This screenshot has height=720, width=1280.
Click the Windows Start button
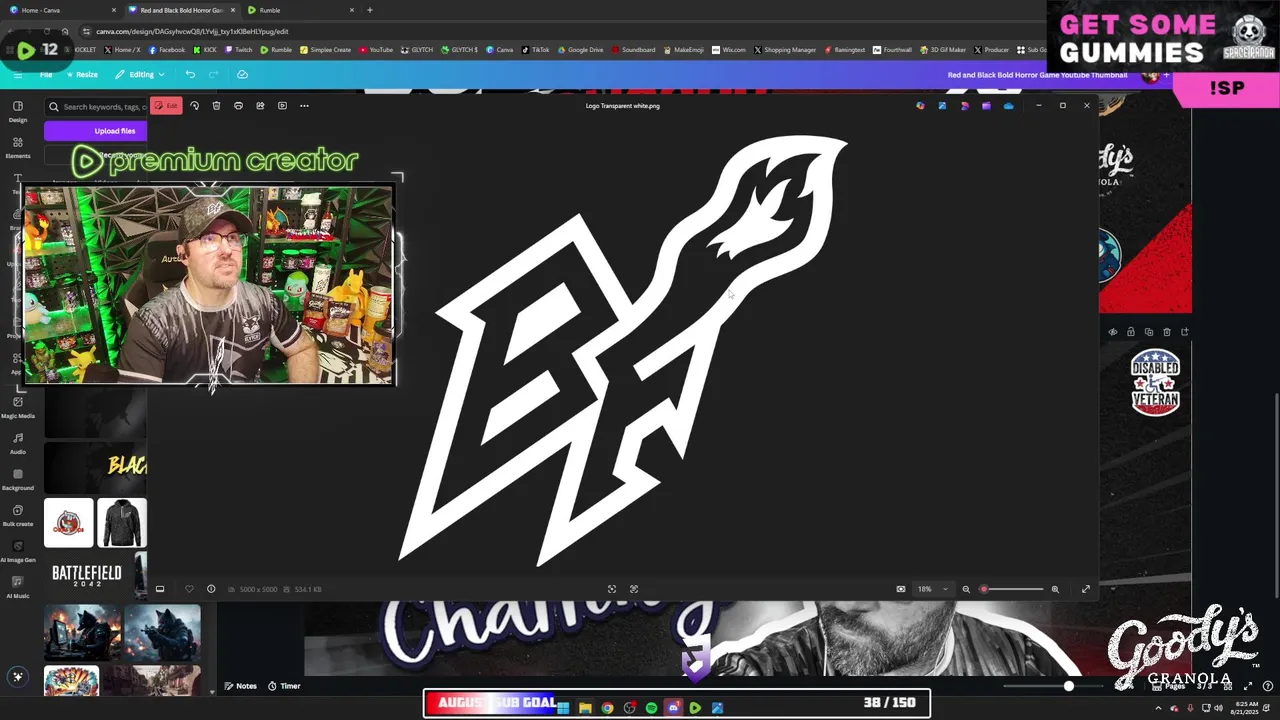pyautogui.click(x=563, y=708)
